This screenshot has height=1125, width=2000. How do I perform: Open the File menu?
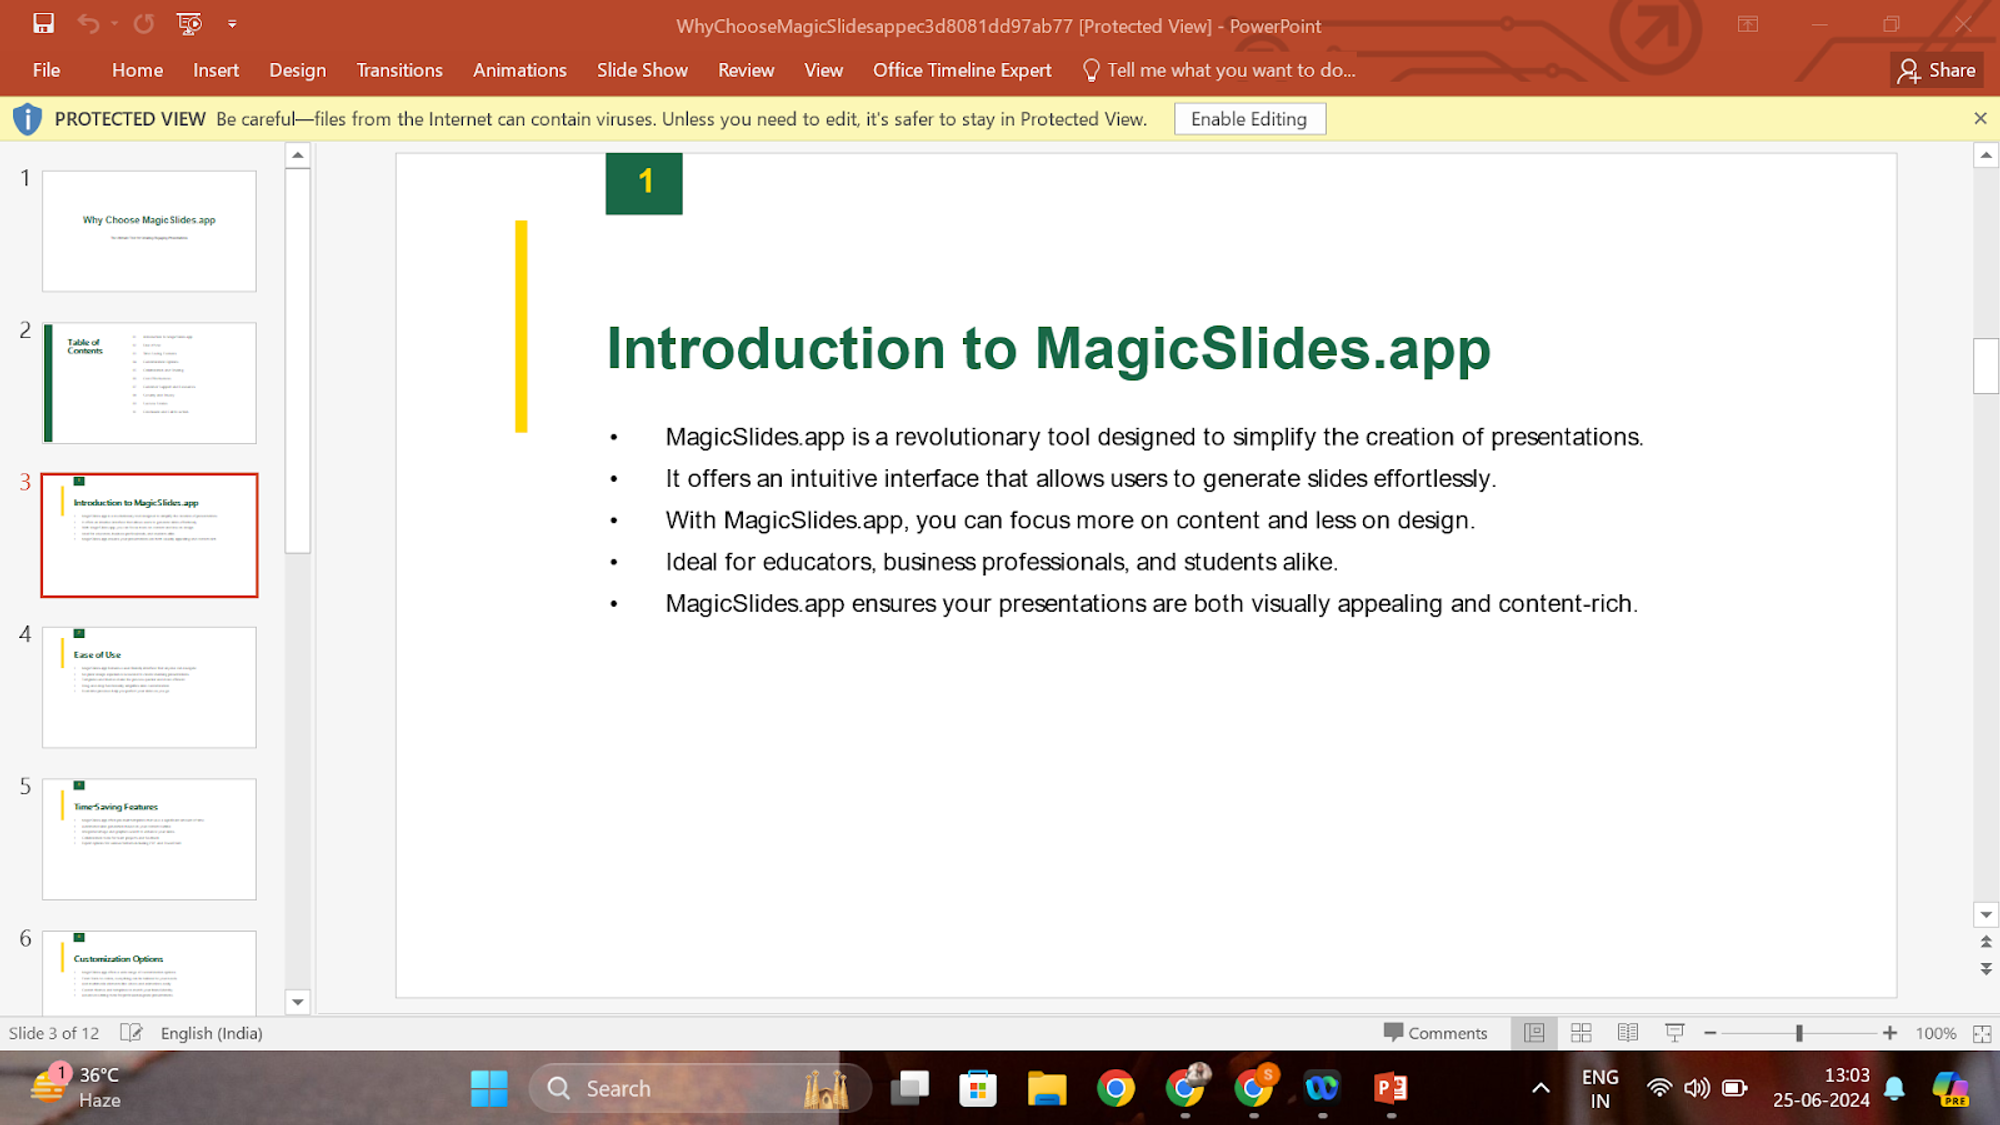(46, 70)
